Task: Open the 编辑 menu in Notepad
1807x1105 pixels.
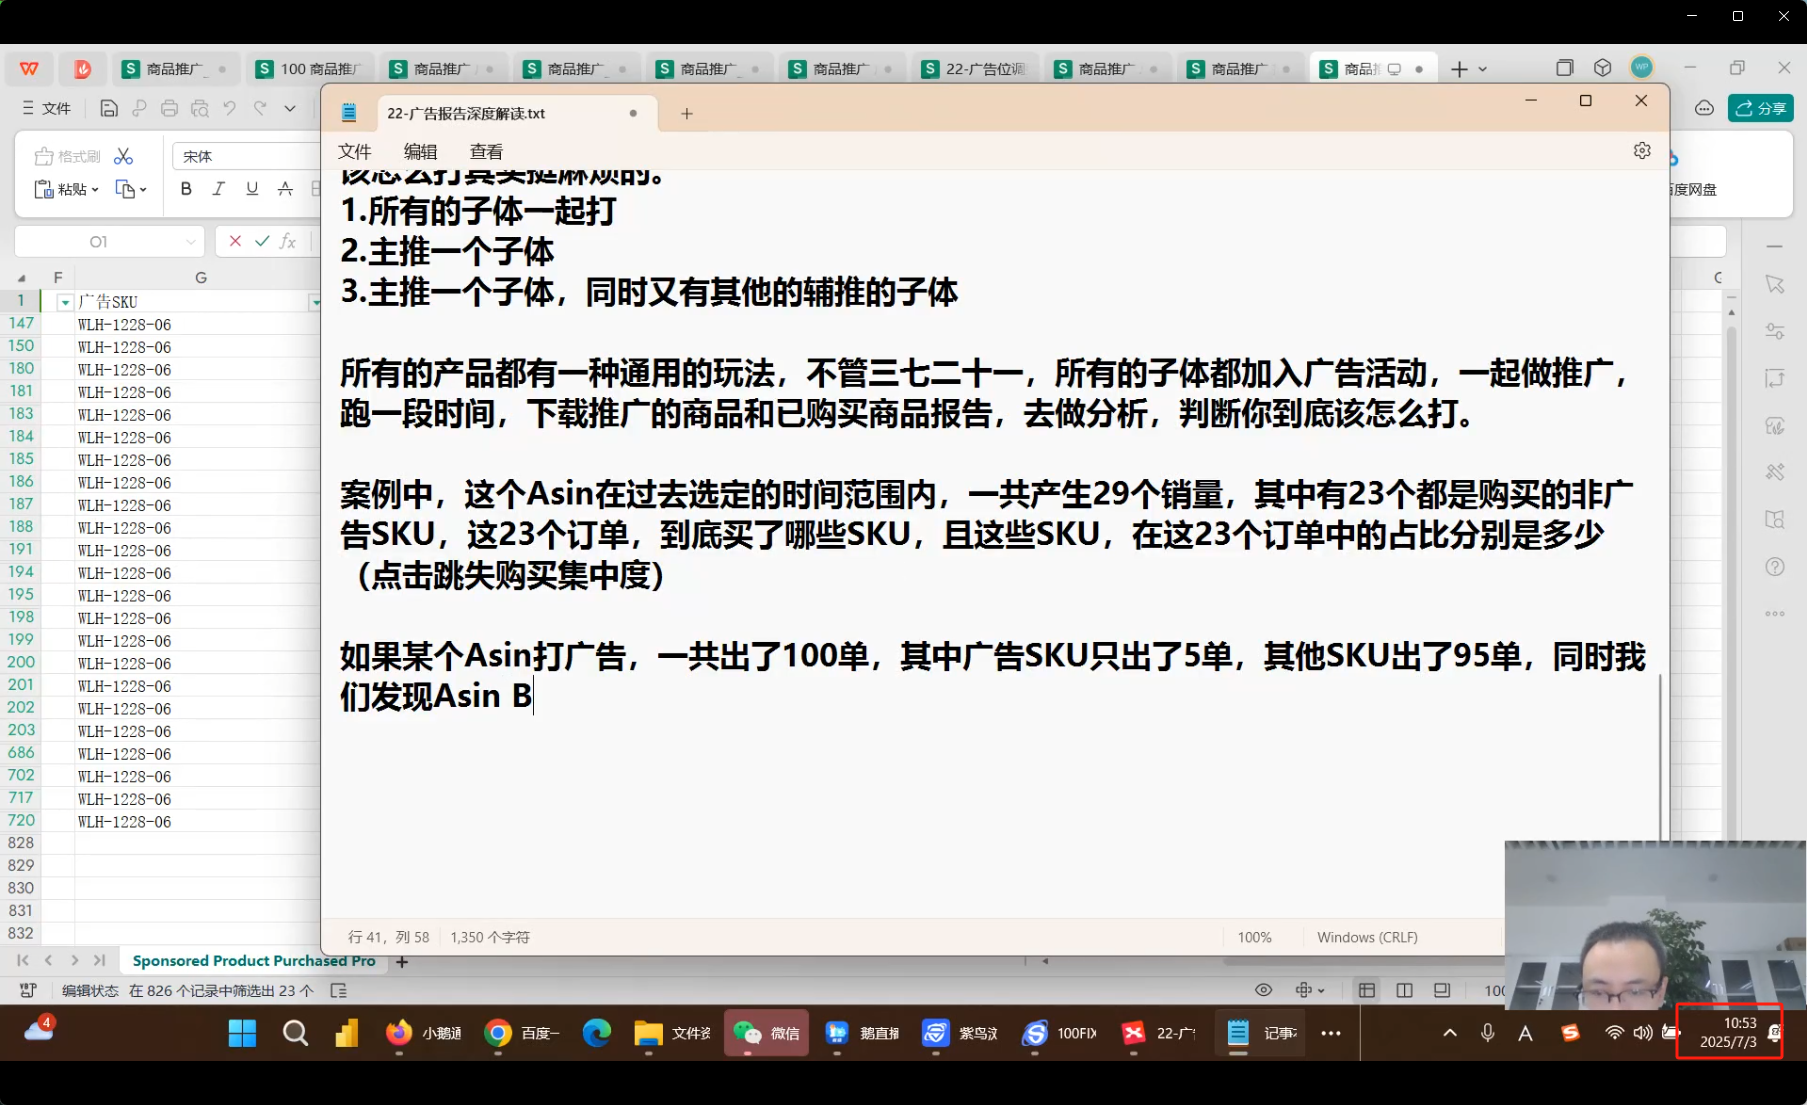Action: click(x=420, y=151)
